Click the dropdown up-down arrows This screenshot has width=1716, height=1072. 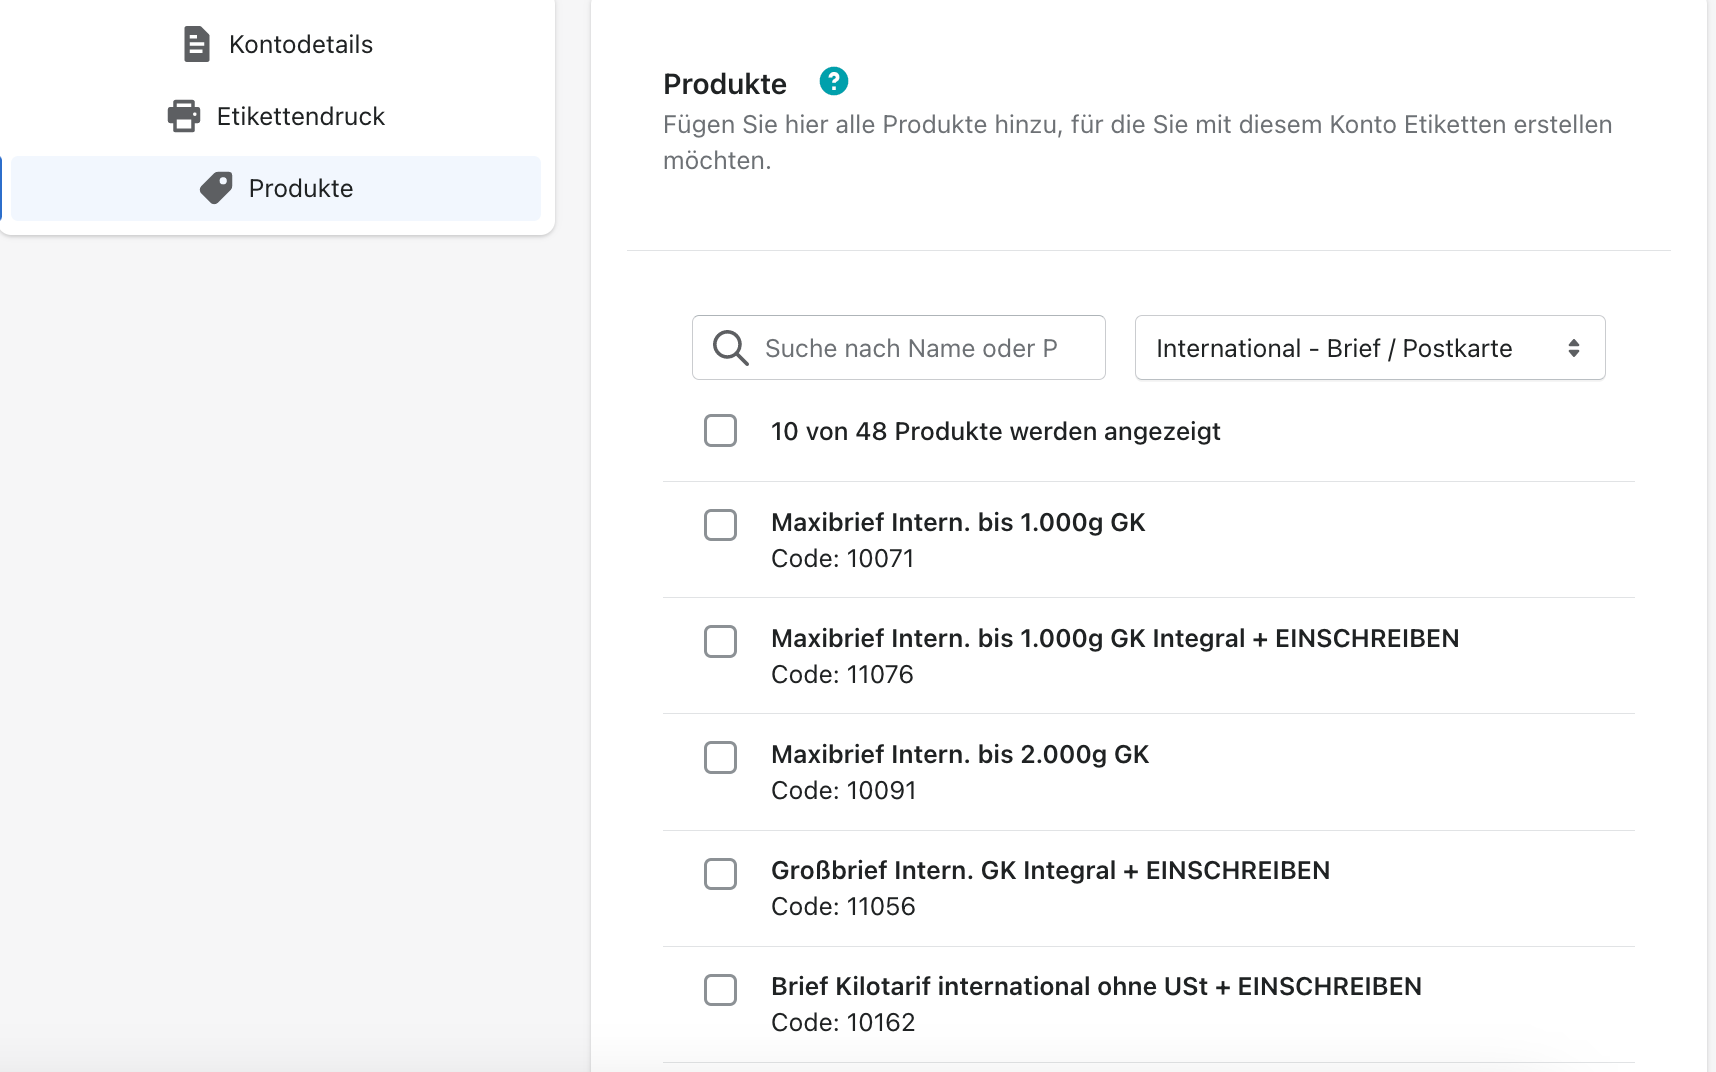point(1574,348)
